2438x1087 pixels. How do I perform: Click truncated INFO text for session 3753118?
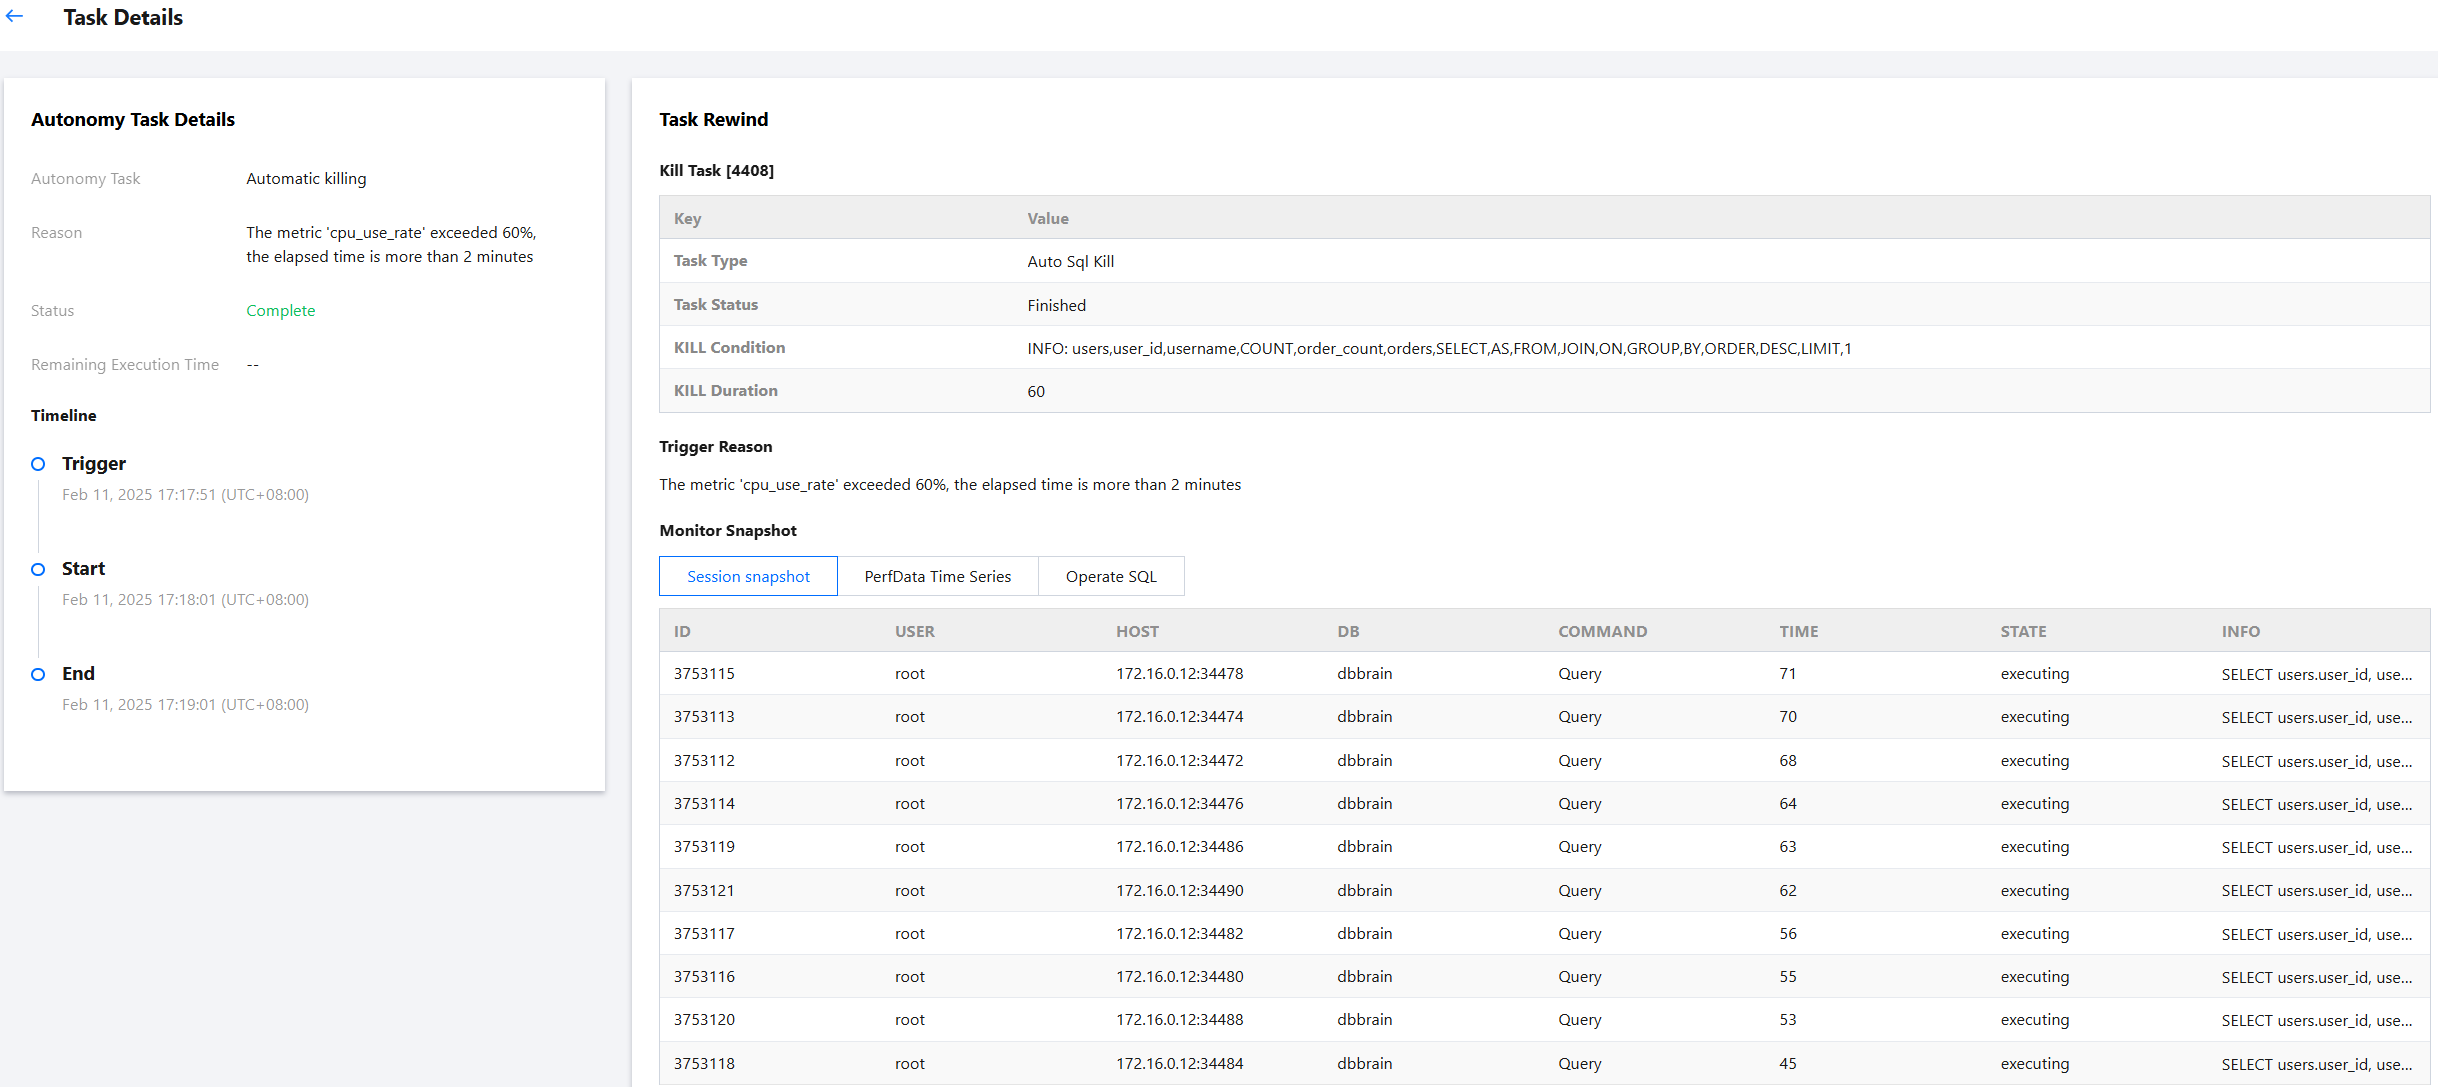tap(2316, 1064)
